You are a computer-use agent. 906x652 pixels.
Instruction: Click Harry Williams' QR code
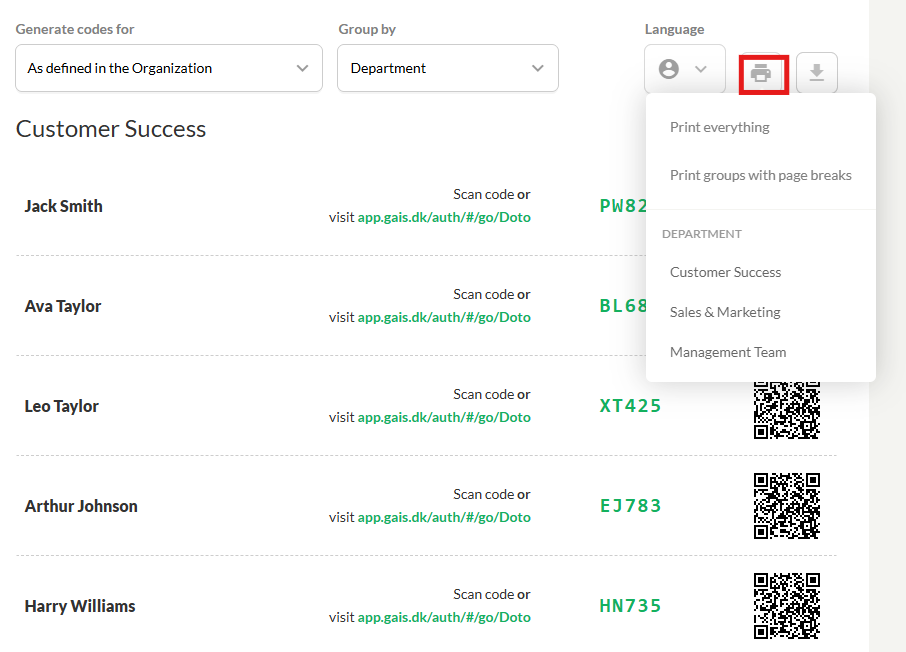[786, 606]
